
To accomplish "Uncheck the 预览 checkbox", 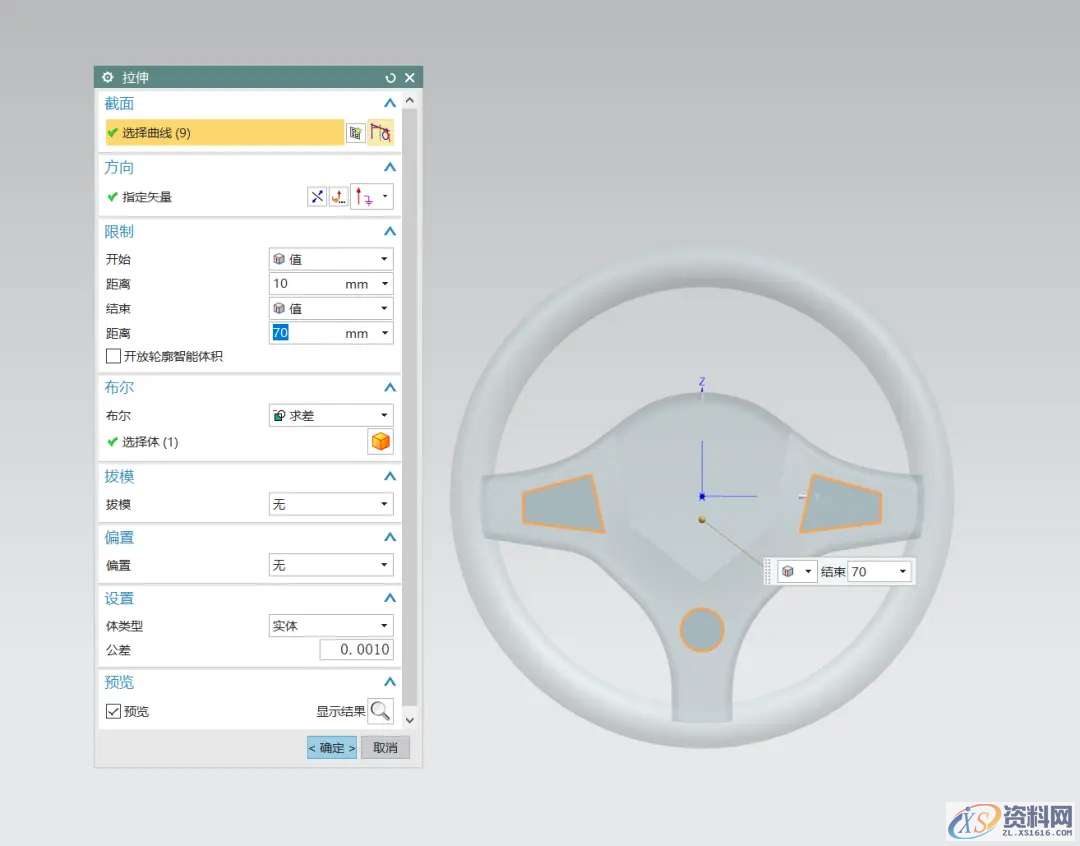I will pyautogui.click(x=113, y=711).
